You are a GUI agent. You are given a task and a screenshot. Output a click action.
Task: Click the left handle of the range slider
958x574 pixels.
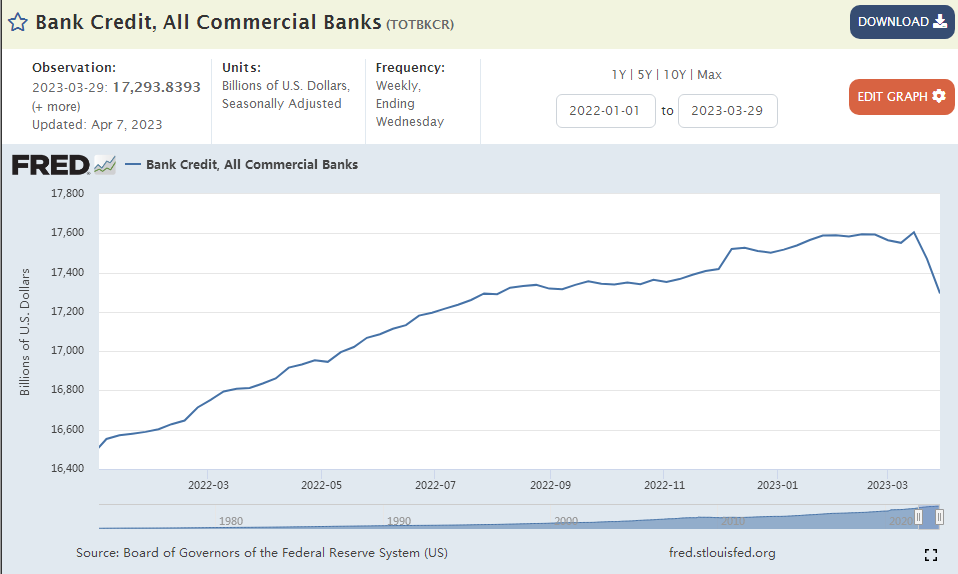click(x=918, y=517)
